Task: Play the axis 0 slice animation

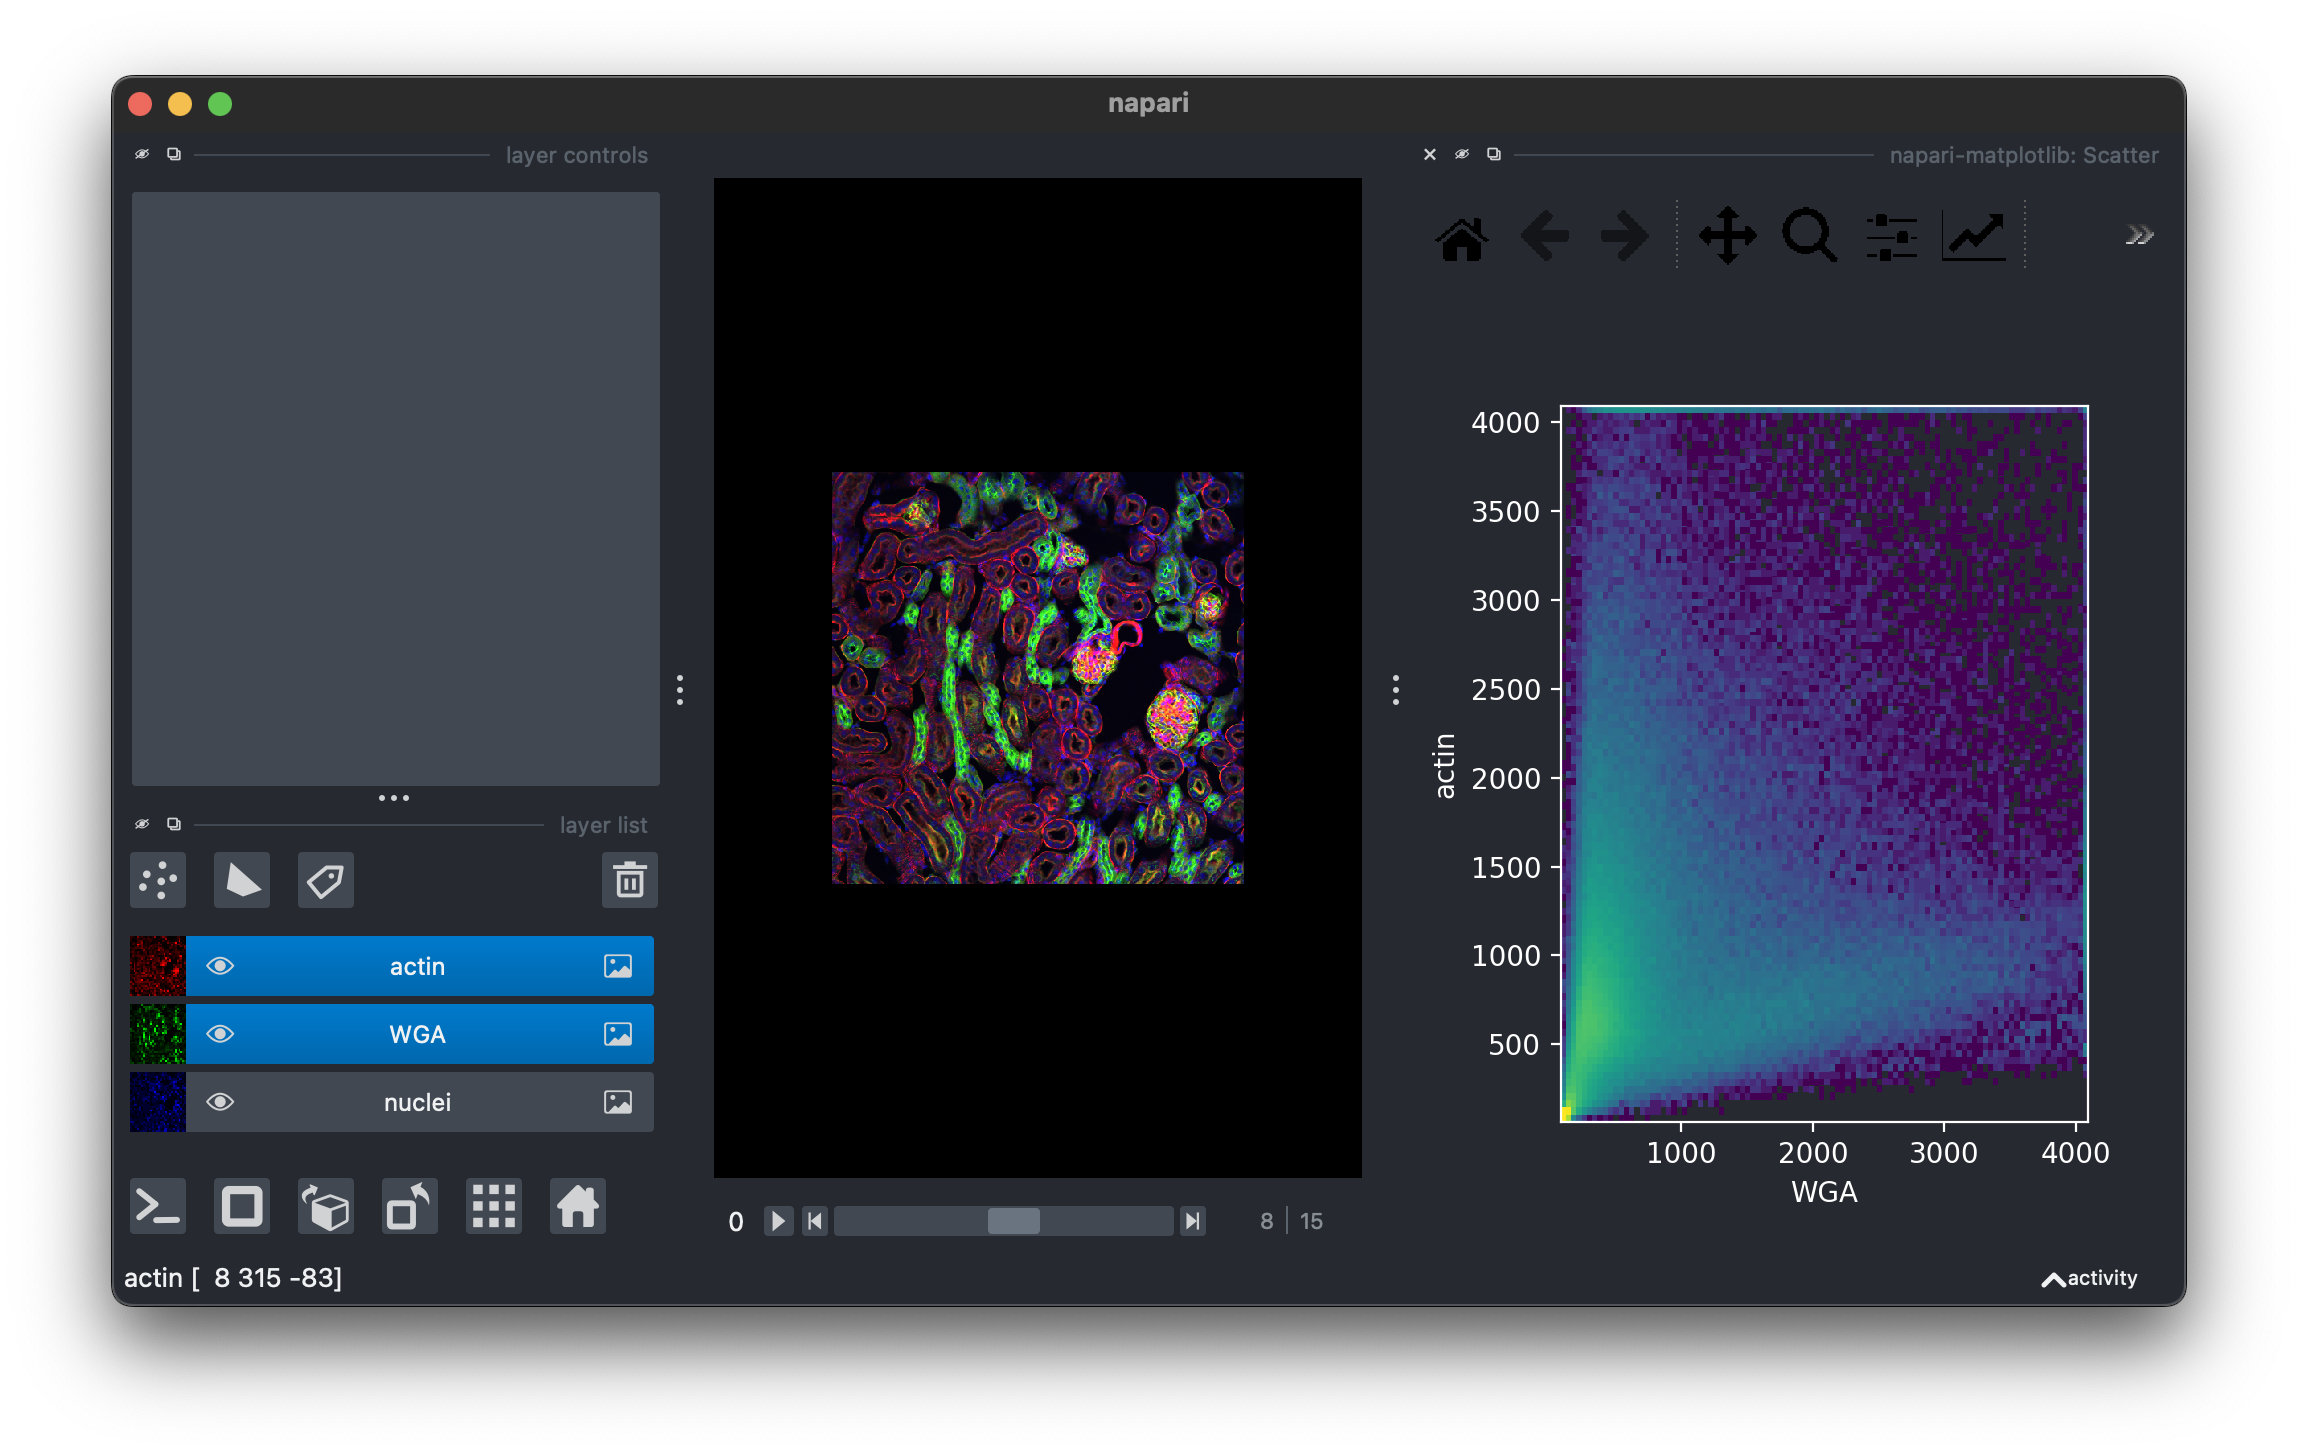Action: tap(777, 1221)
